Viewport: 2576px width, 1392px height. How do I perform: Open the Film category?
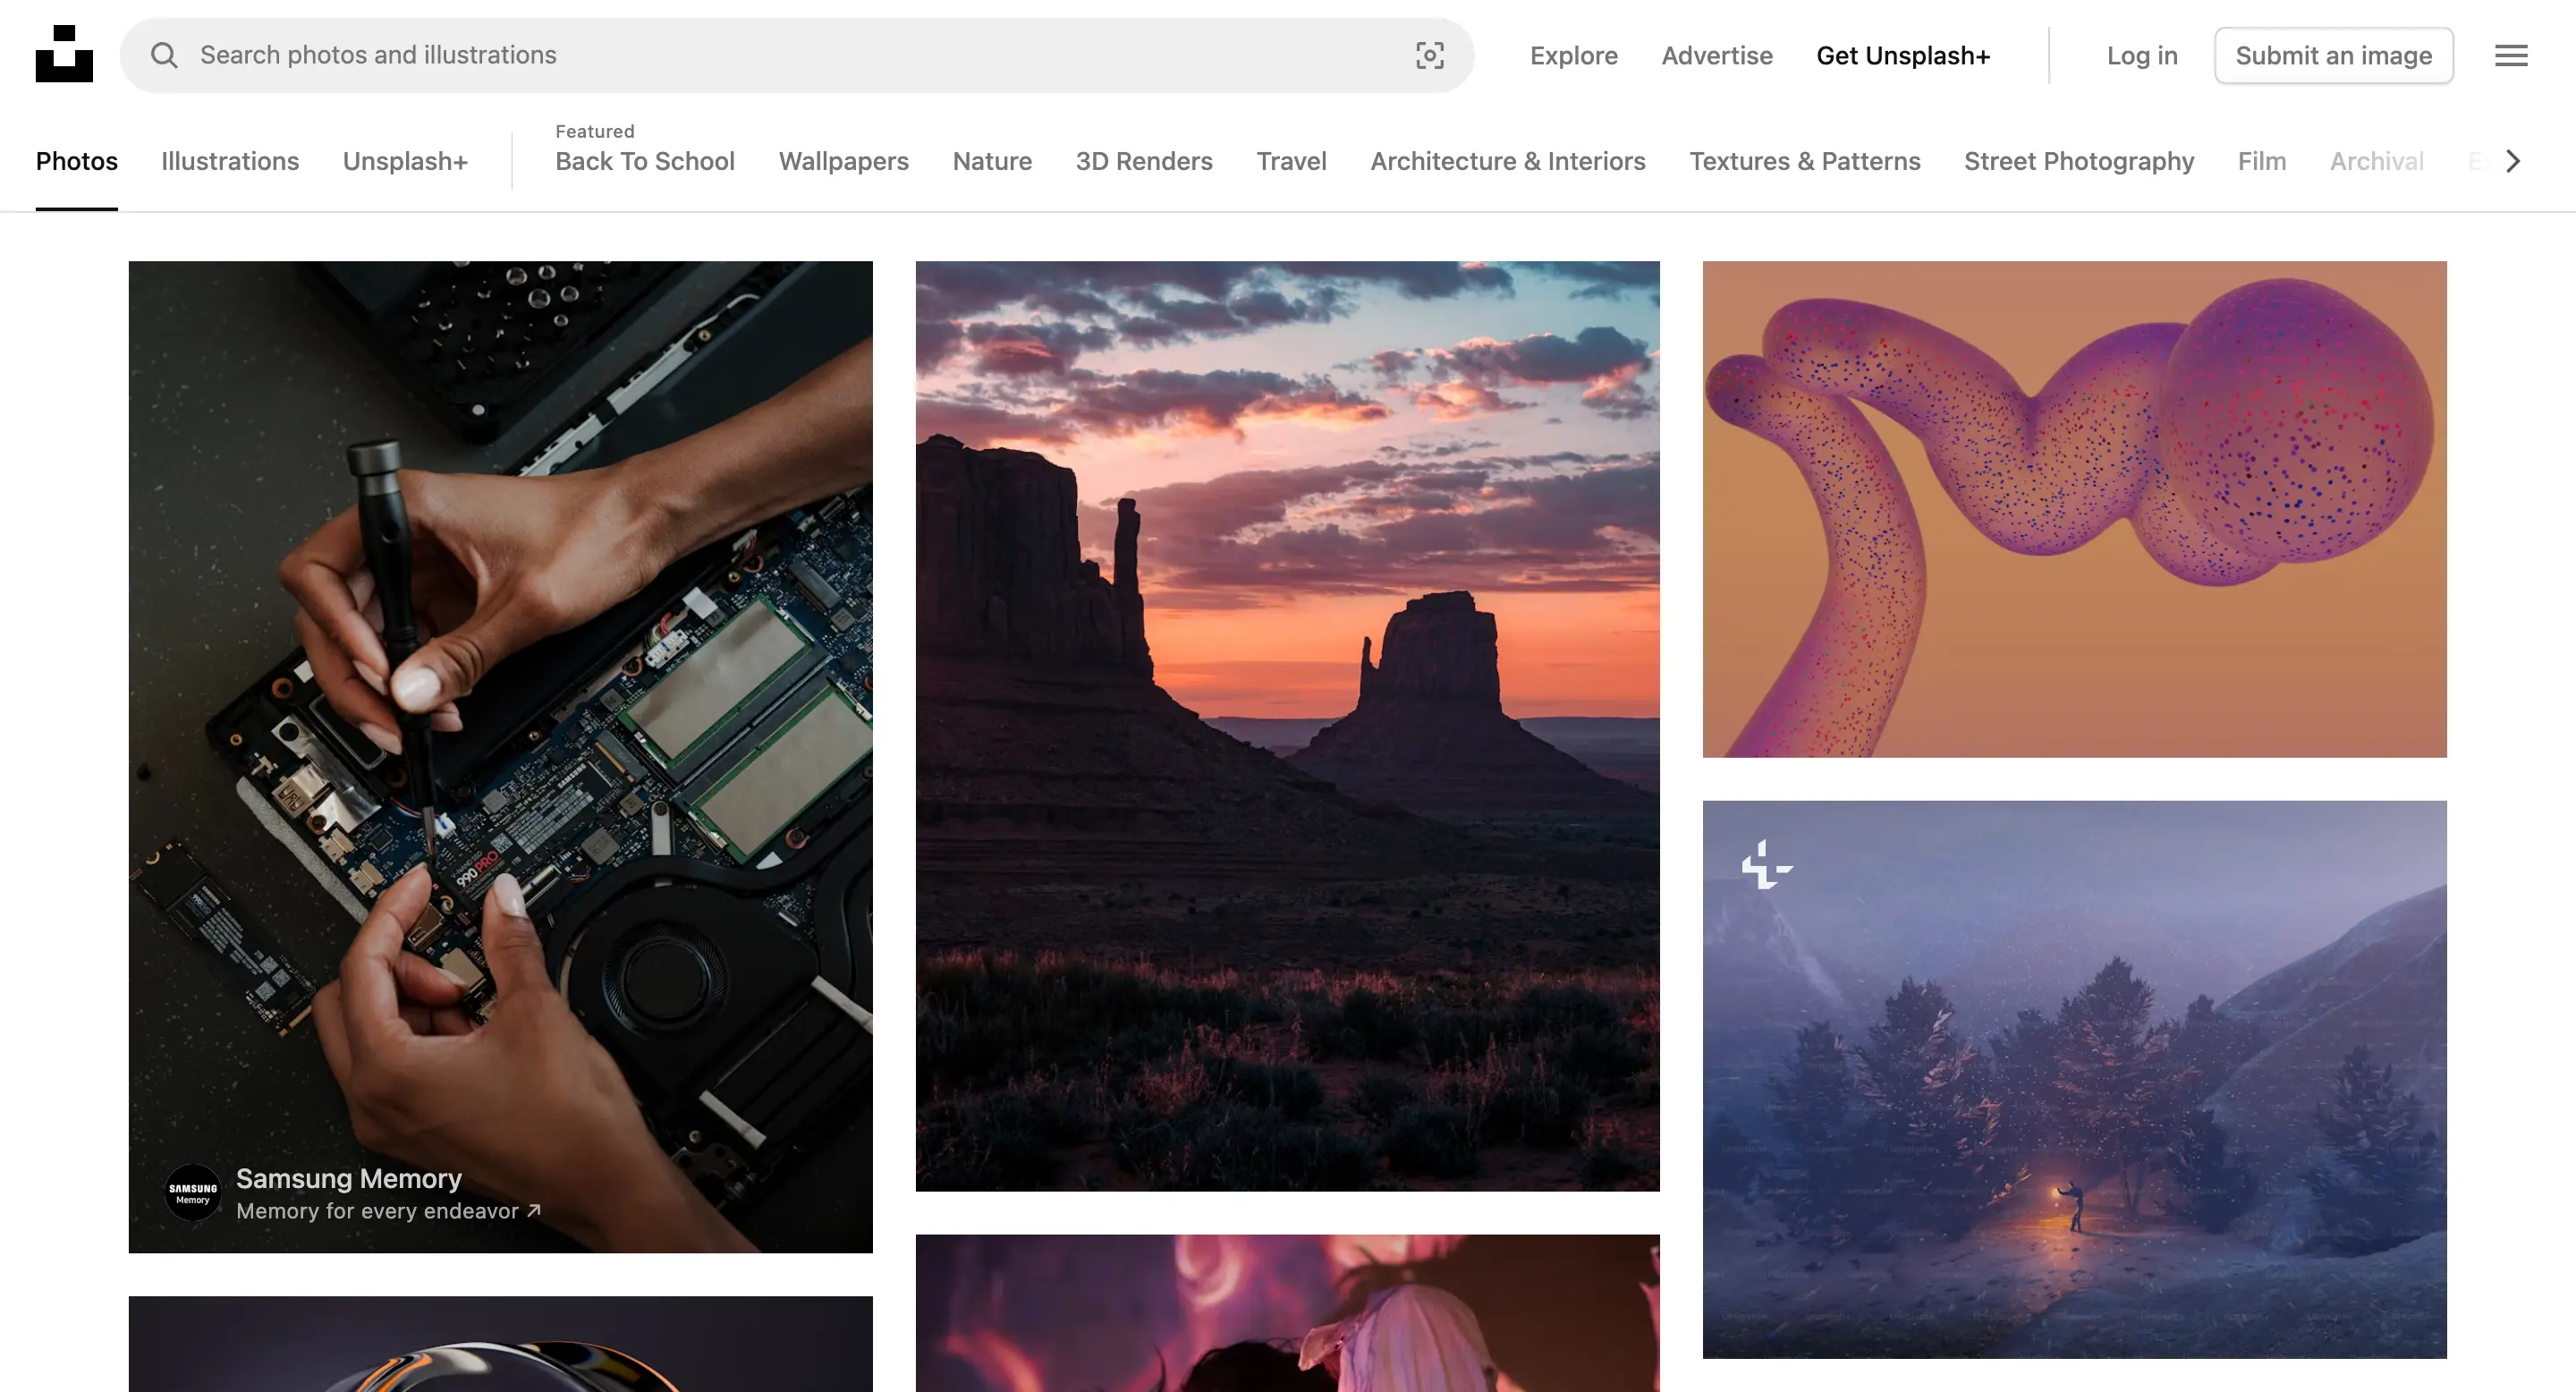click(2262, 161)
